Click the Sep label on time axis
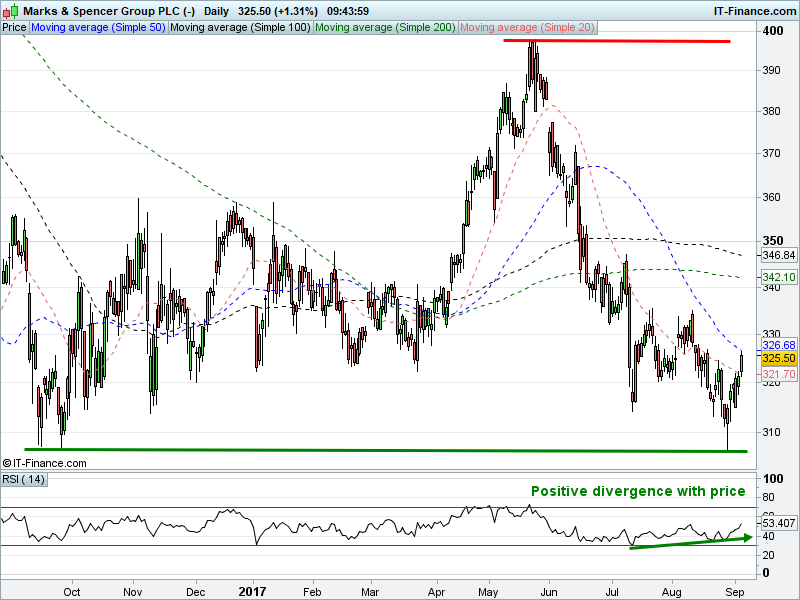Screen dimensions: 800x600 coord(735,592)
